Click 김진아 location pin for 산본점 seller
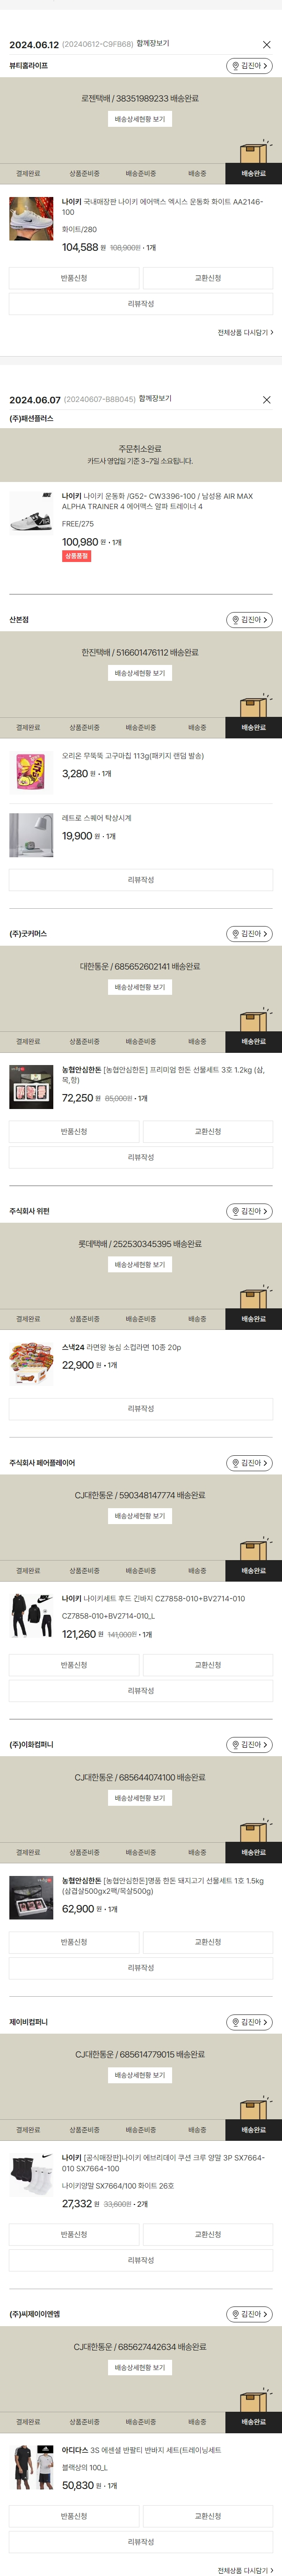The height and width of the screenshot is (2576, 282). (249, 620)
